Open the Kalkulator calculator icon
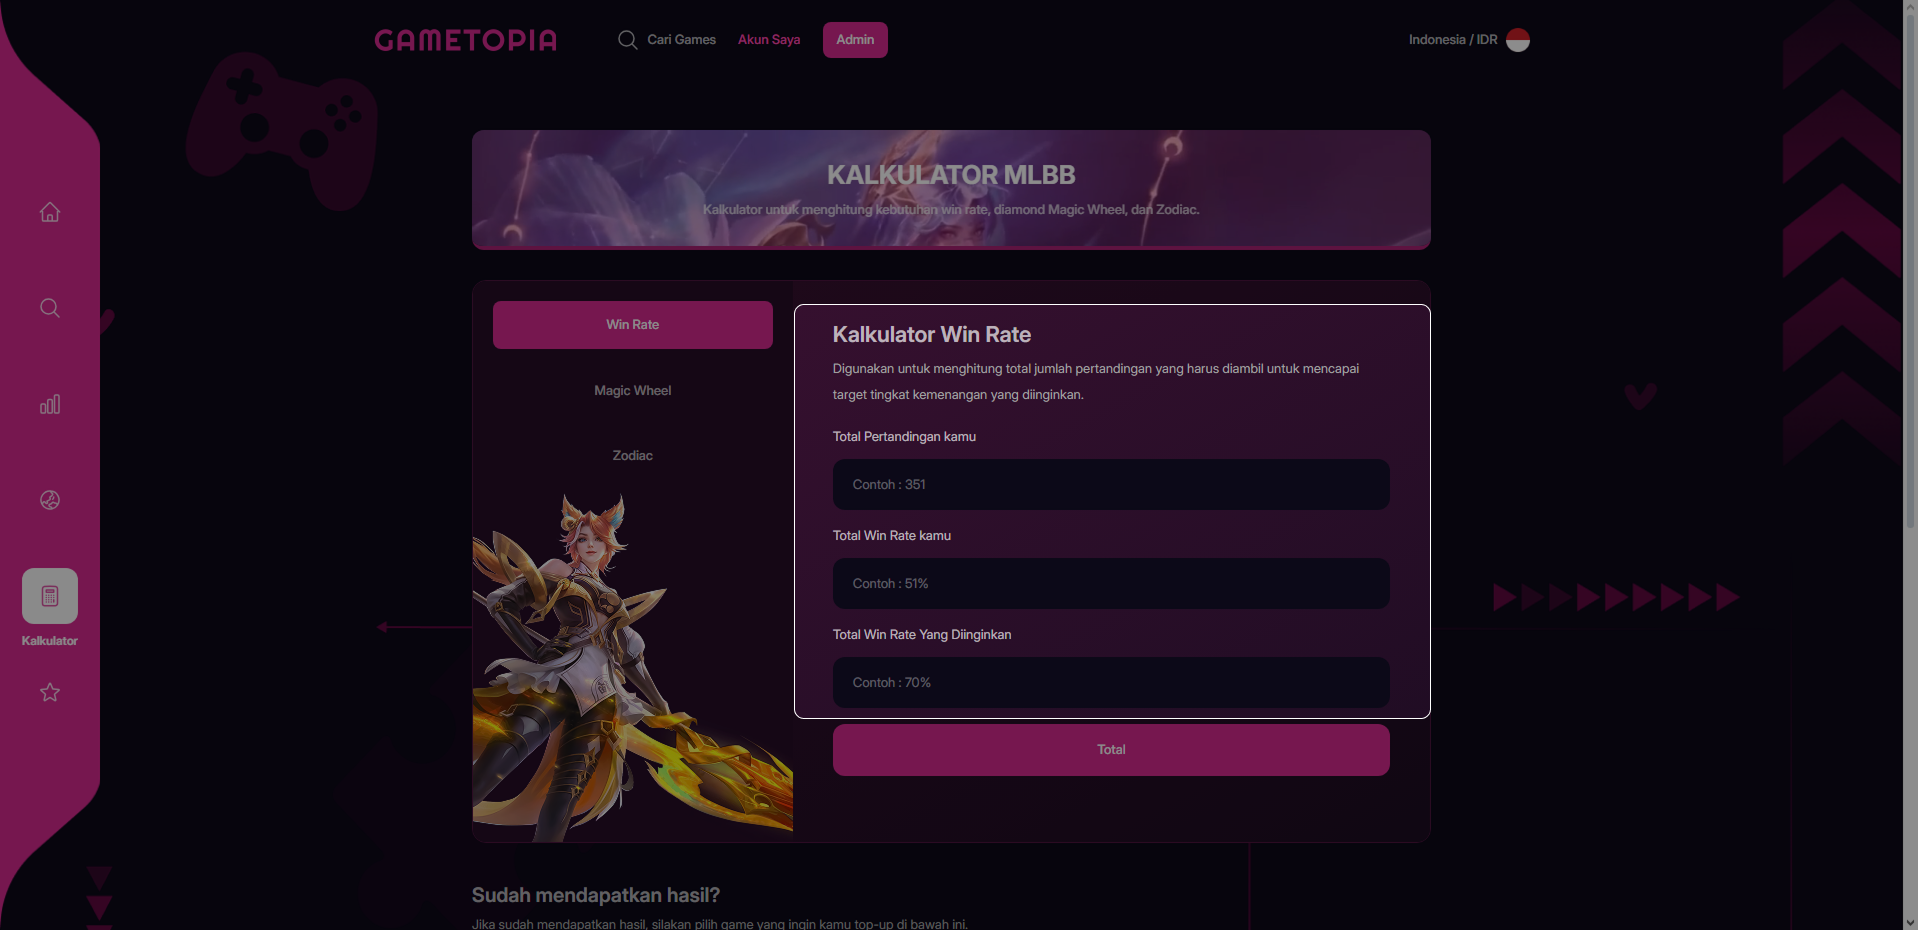This screenshot has width=1918, height=930. [50, 596]
